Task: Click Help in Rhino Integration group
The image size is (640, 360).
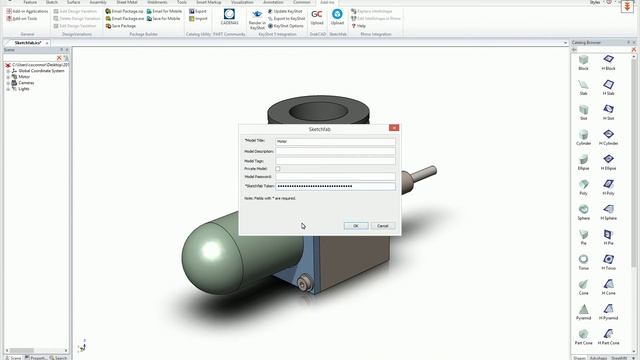Action: tap(358, 26)
